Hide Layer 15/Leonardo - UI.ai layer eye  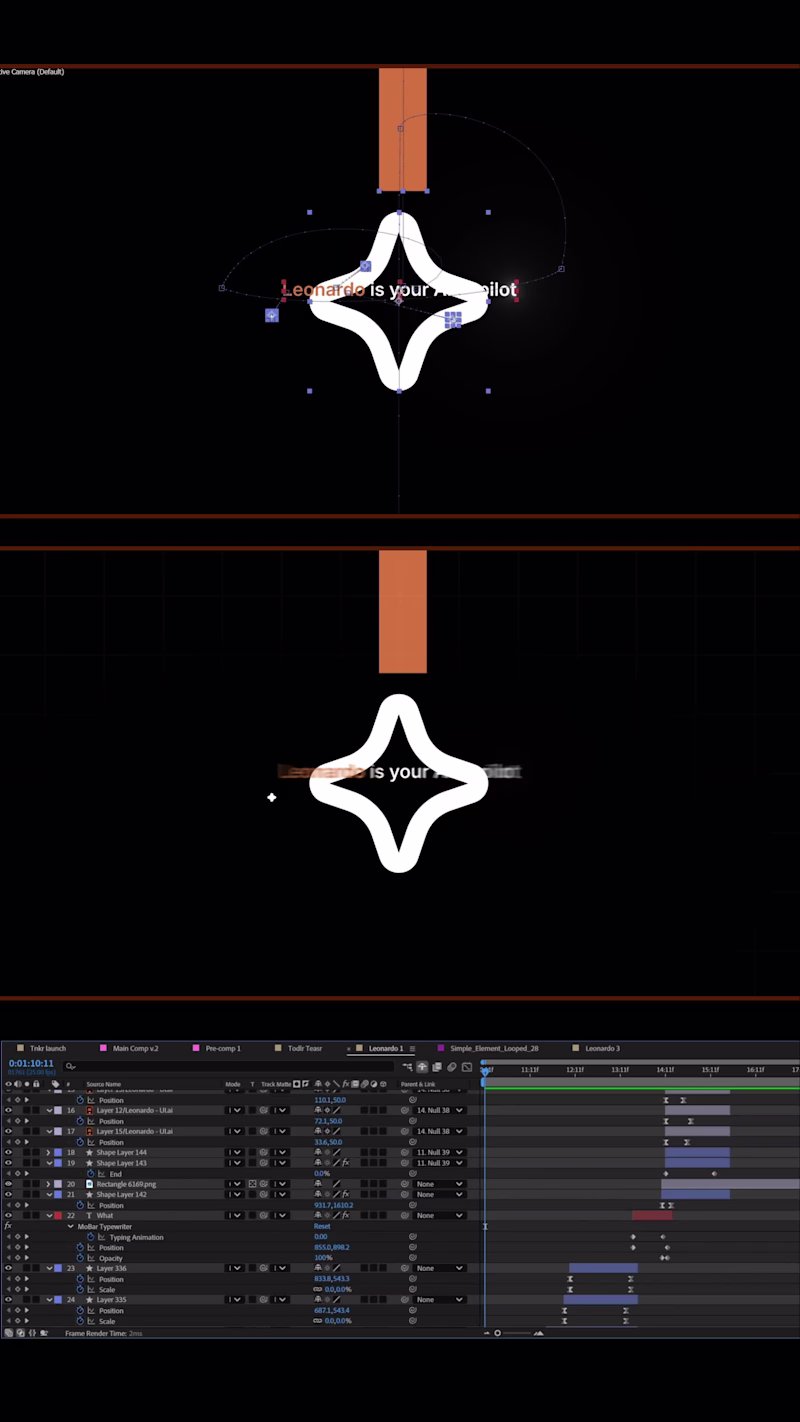pos(9,1131)
